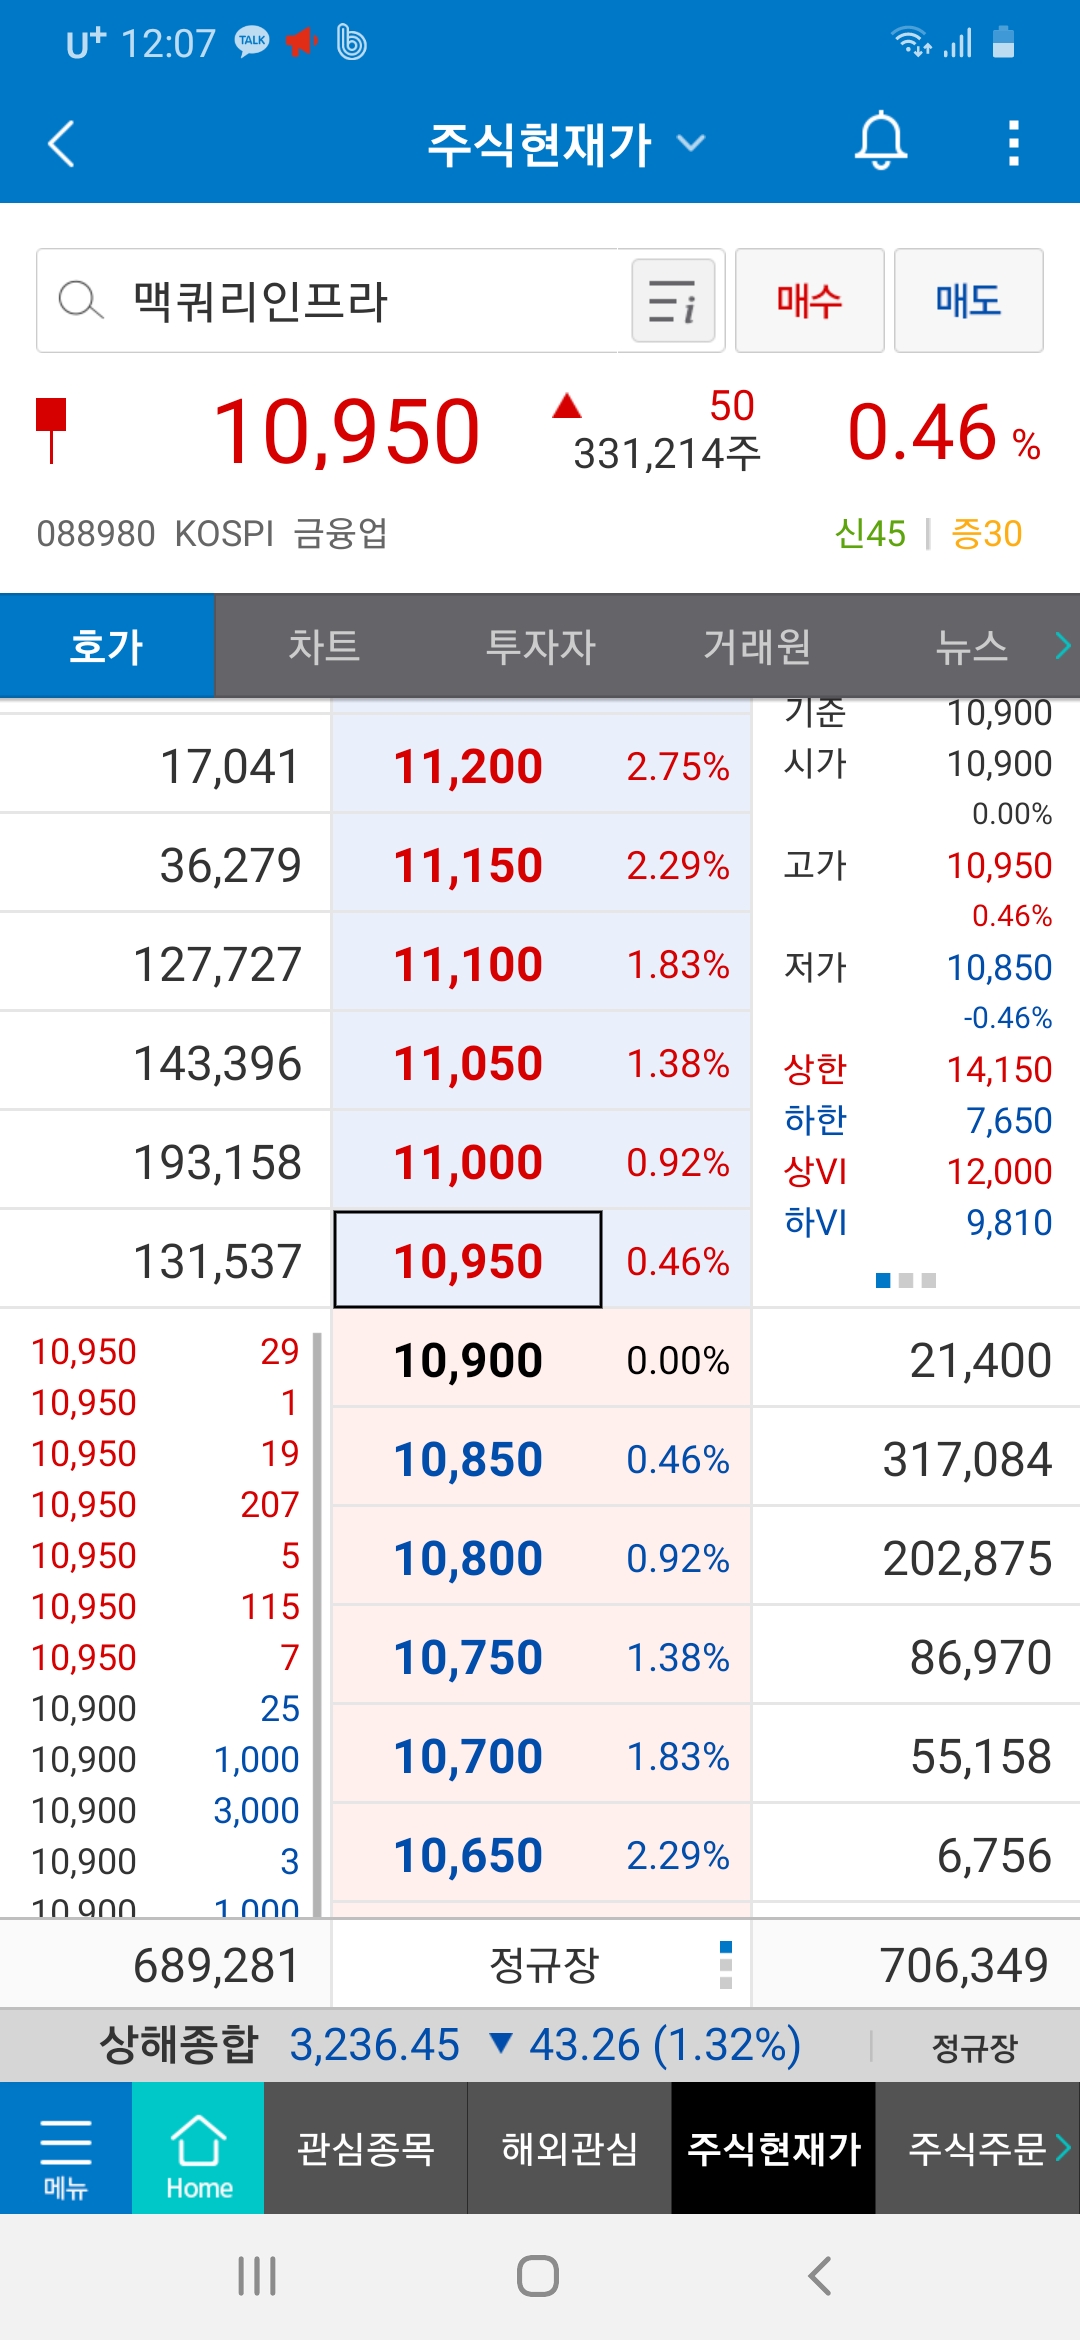Viewport: 1080px width, 2340px height.
Task: Expand the 주식현재가 title dropdown
Action: 691,143
